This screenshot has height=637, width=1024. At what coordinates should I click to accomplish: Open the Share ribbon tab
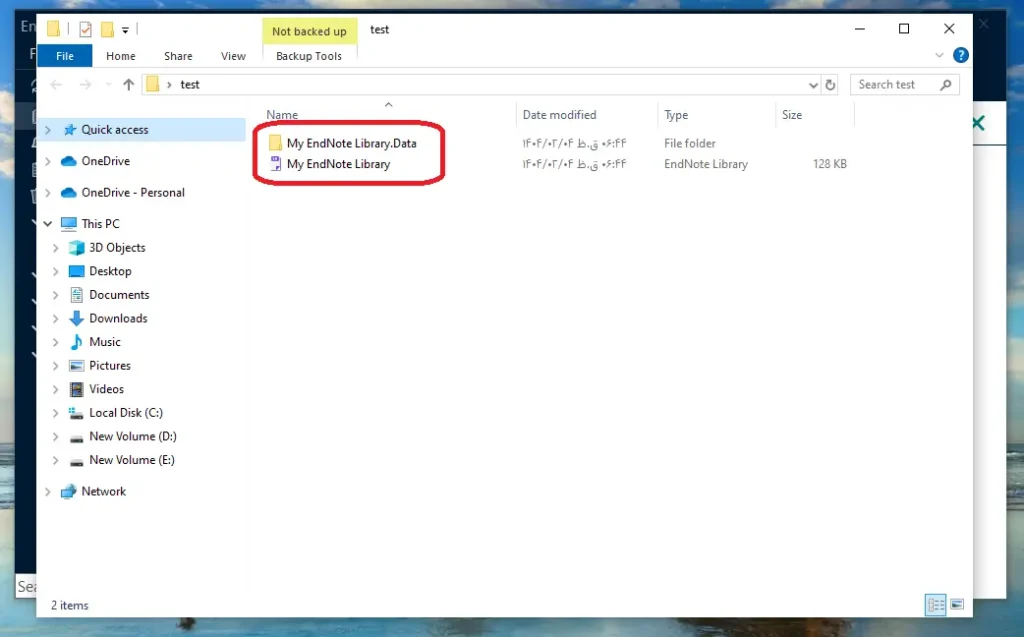point(178,56)
